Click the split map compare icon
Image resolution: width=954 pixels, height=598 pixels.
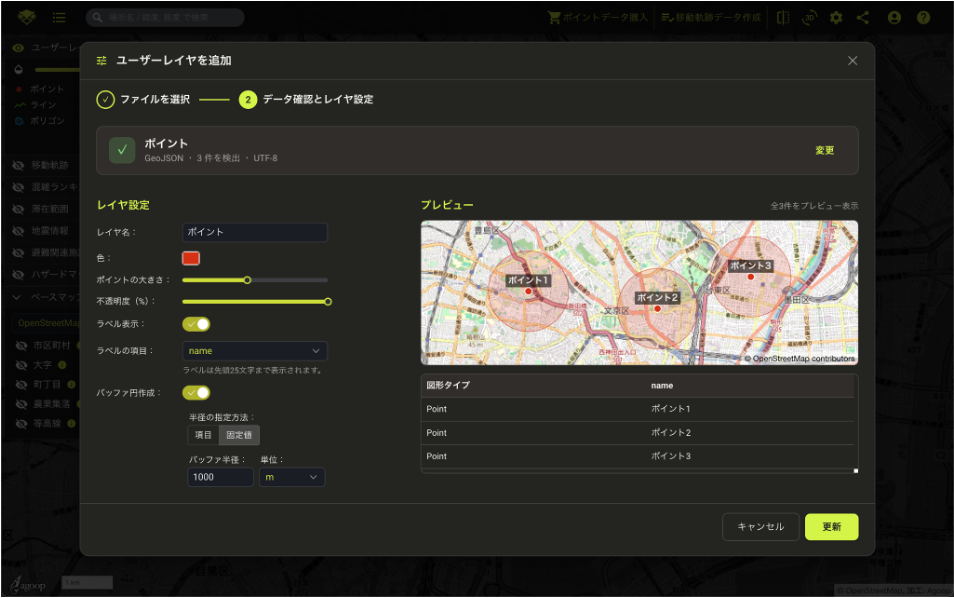click(x=783, y=18)
